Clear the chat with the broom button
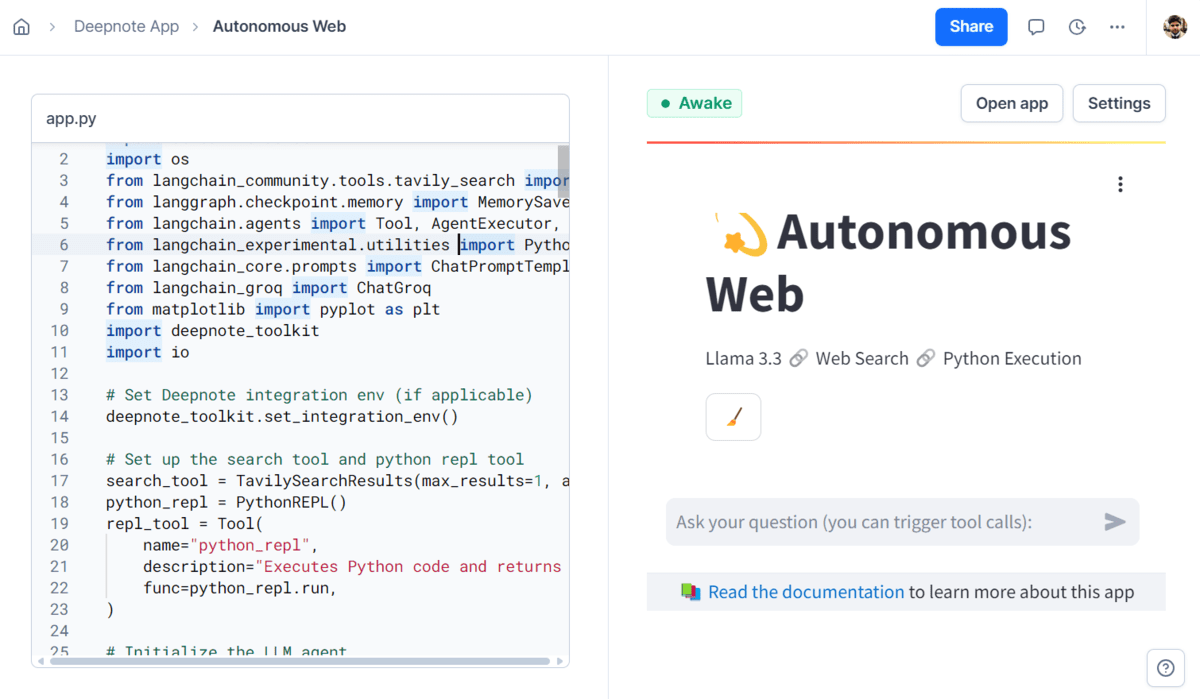This screenshot has width=1200, height=699. tap(733, 417)
